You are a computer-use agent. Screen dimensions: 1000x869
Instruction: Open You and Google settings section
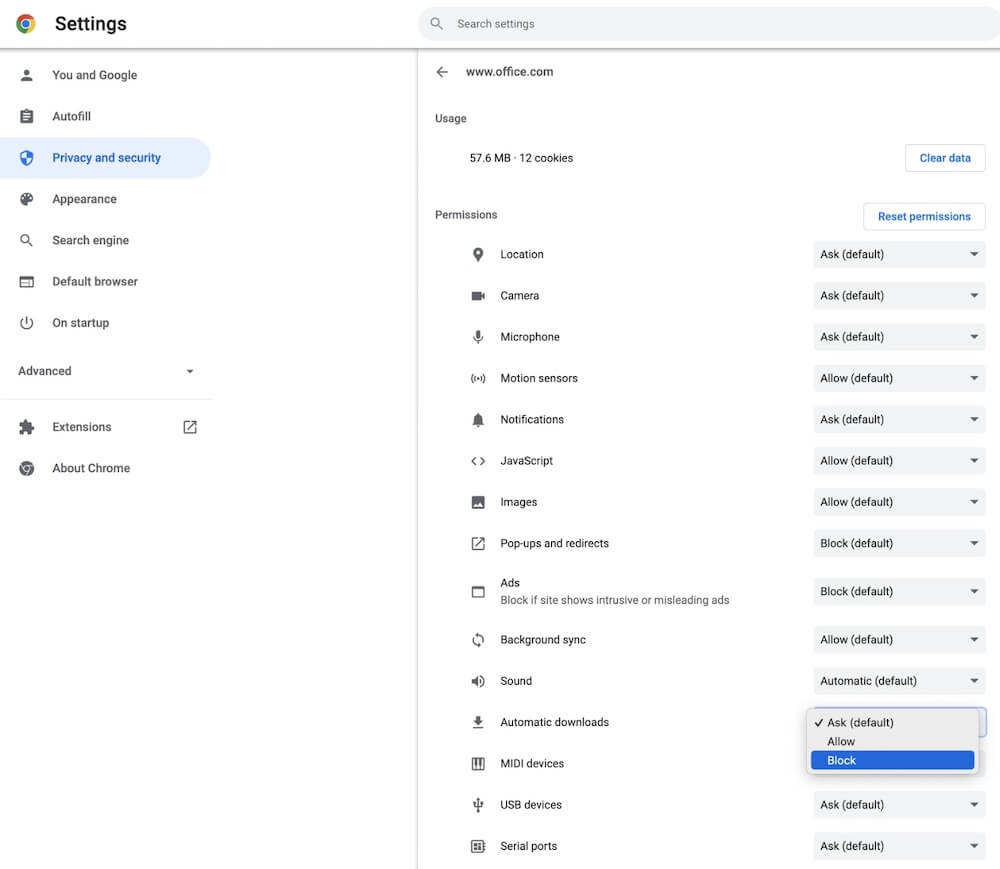(x=105, y=75)
